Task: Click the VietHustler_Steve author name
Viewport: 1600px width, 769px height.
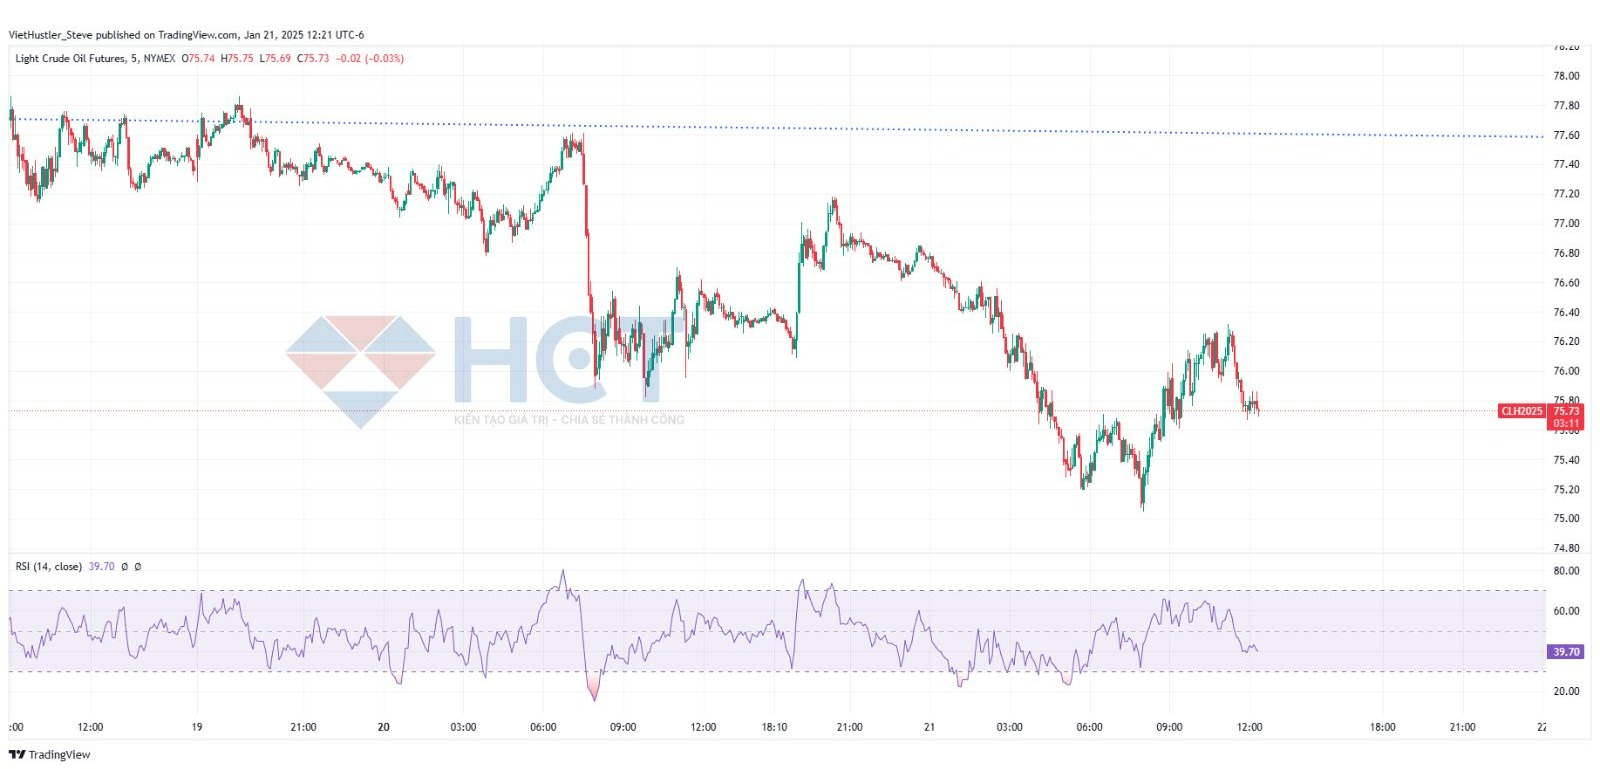Action: (x=50, y=35)
